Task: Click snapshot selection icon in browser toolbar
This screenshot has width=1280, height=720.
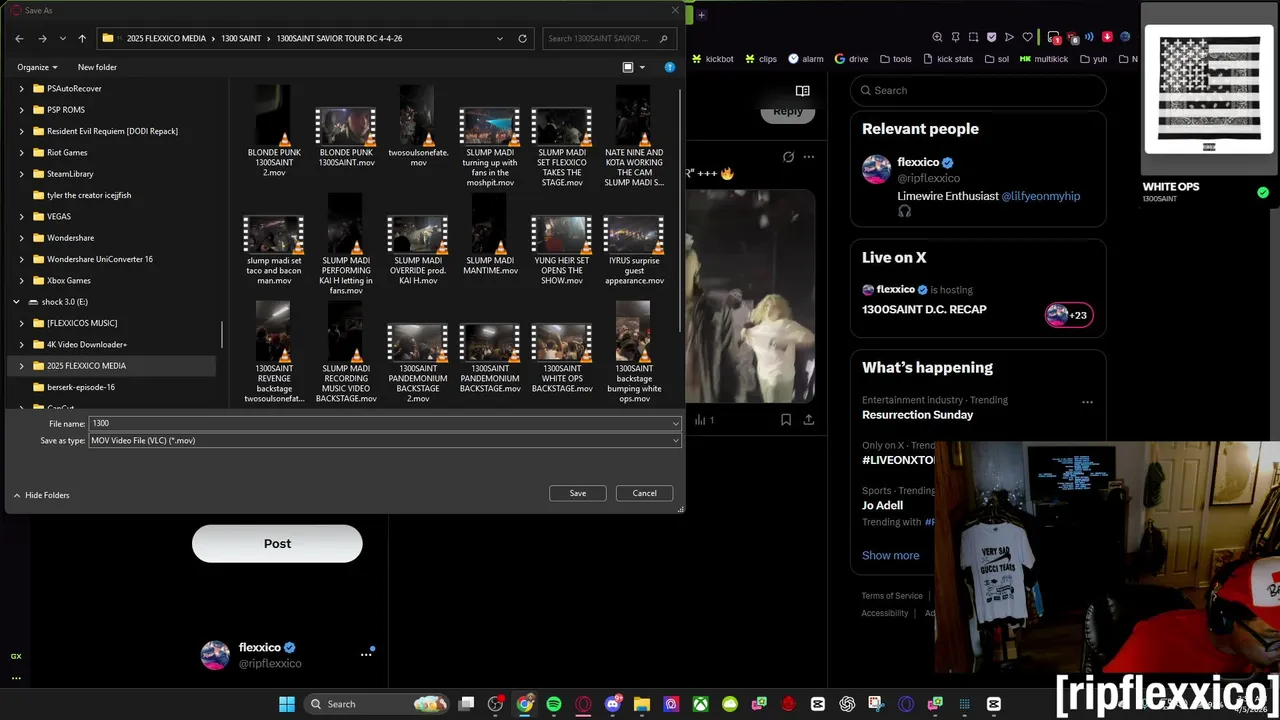Action: [x=973, y=37]
